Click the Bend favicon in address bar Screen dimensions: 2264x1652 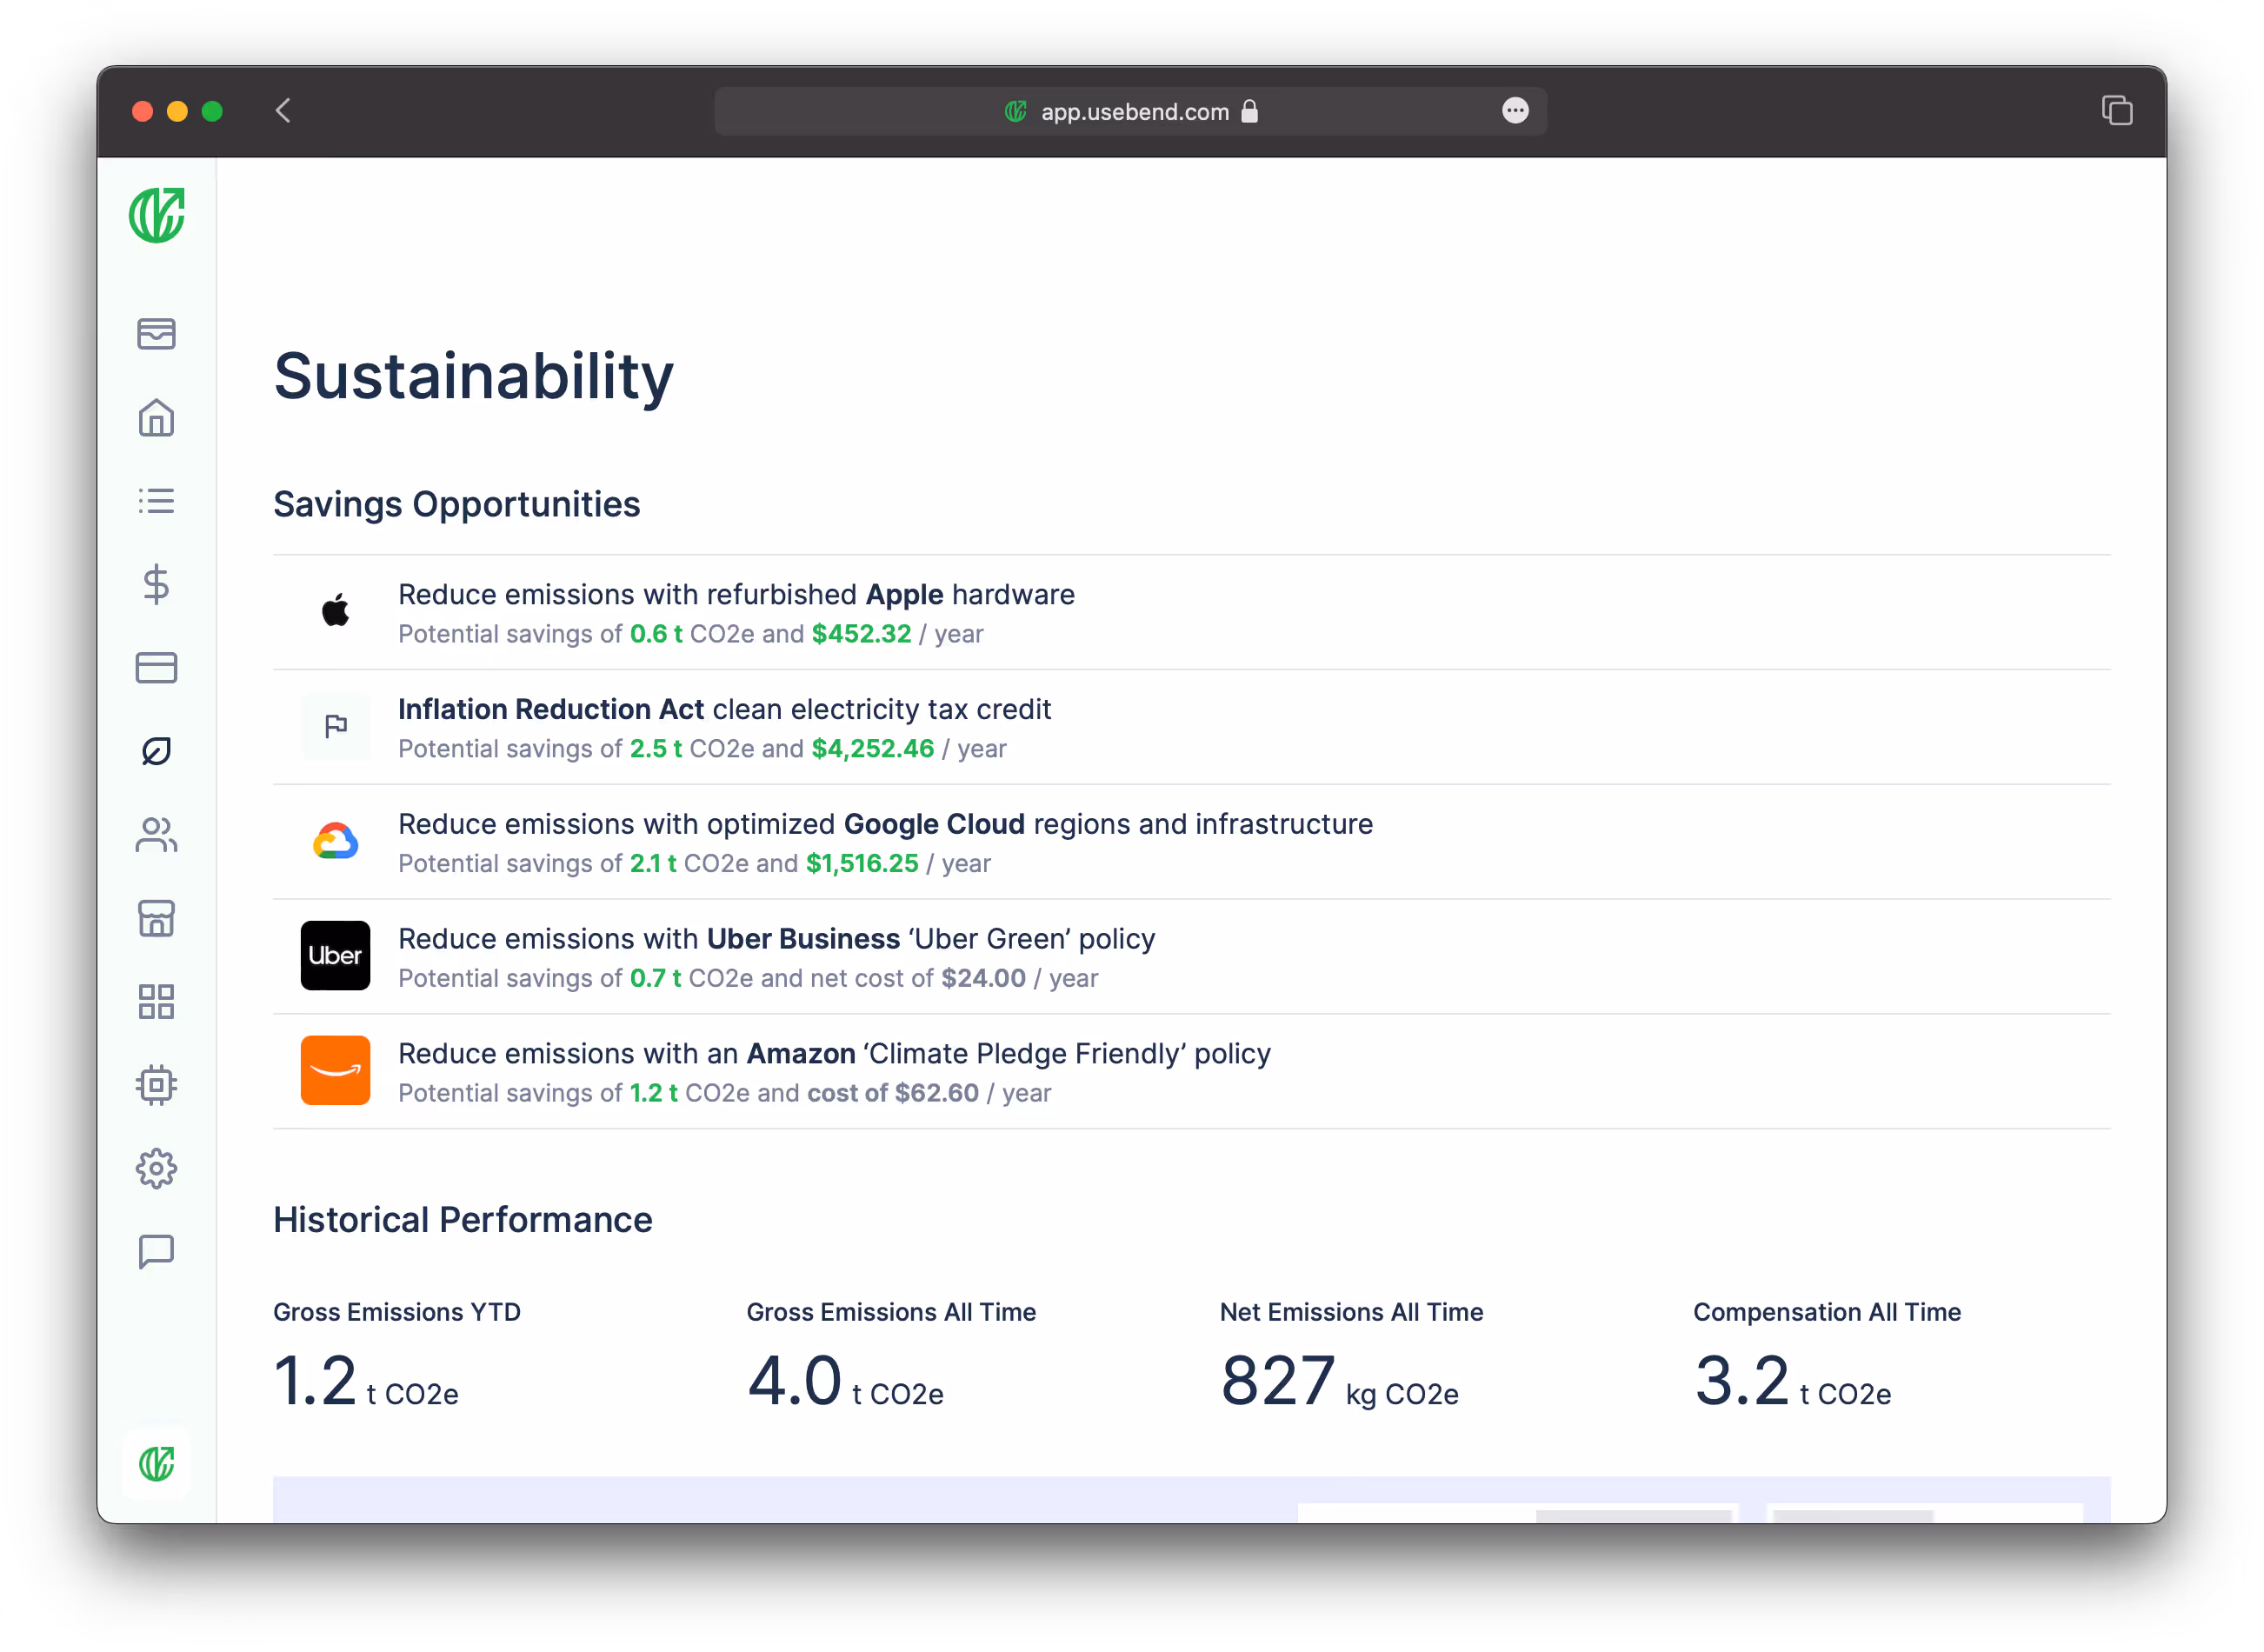click(1016, 111)
